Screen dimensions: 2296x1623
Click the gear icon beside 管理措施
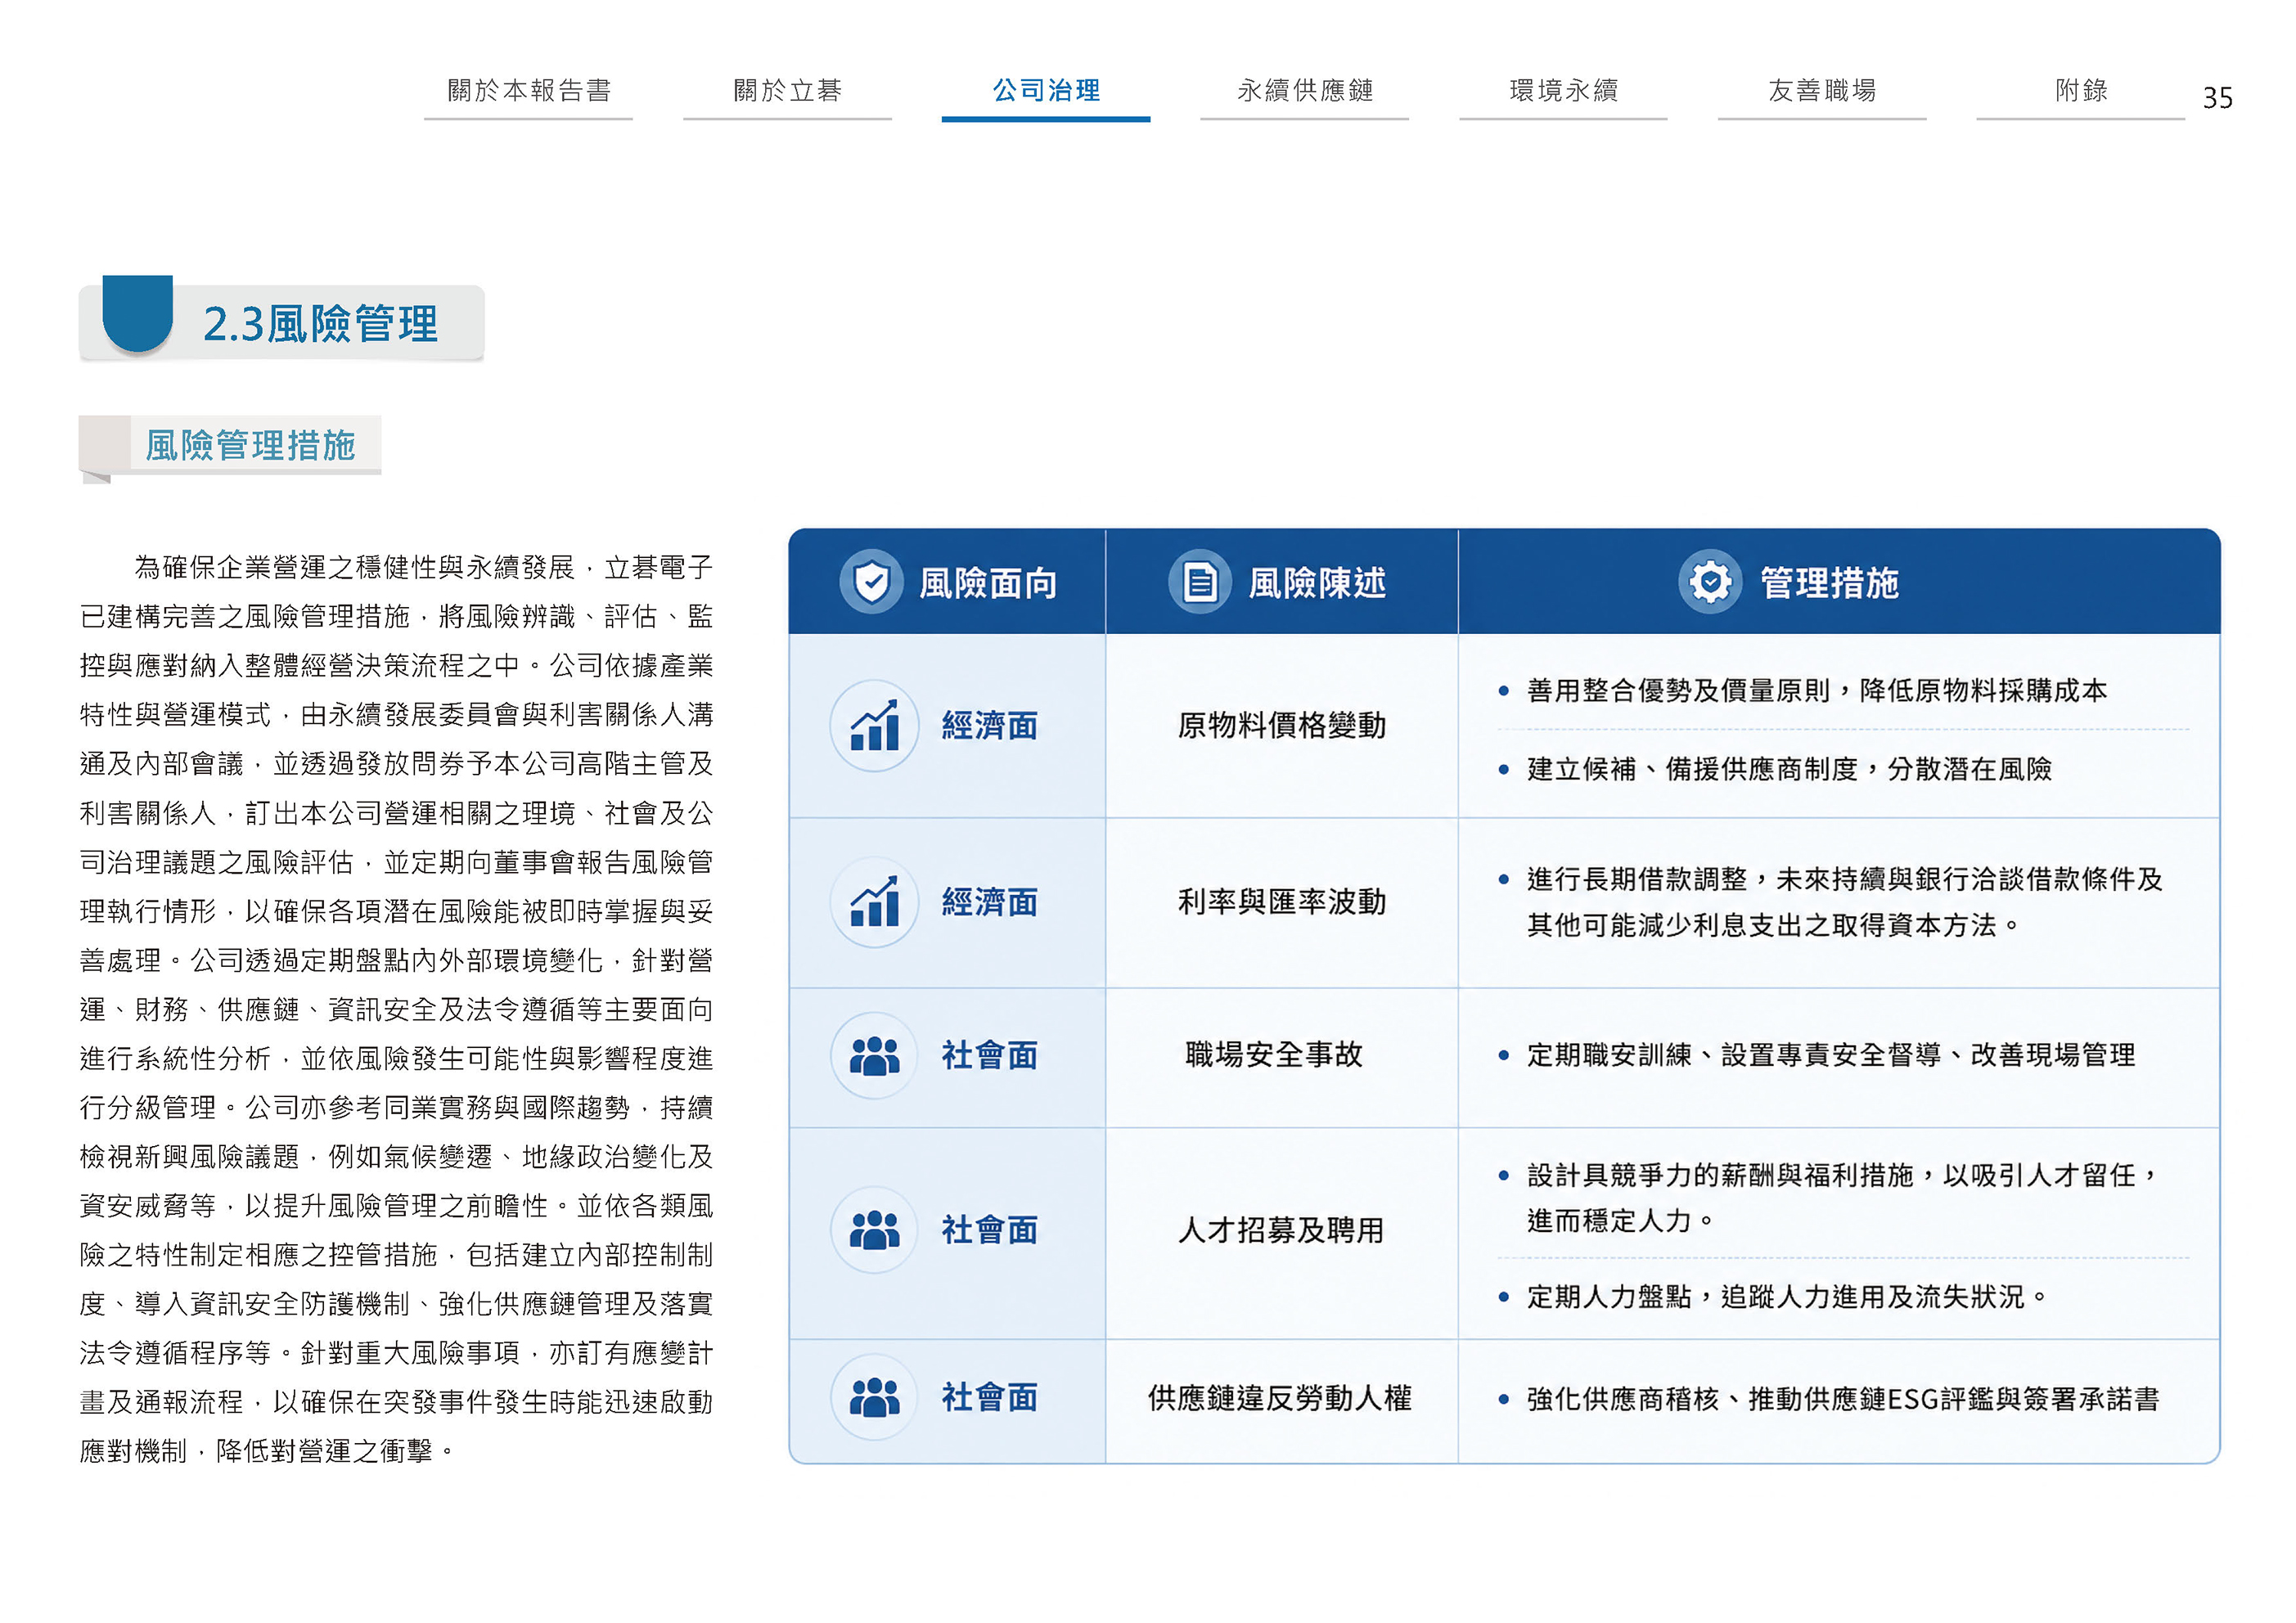(1710, 581)
